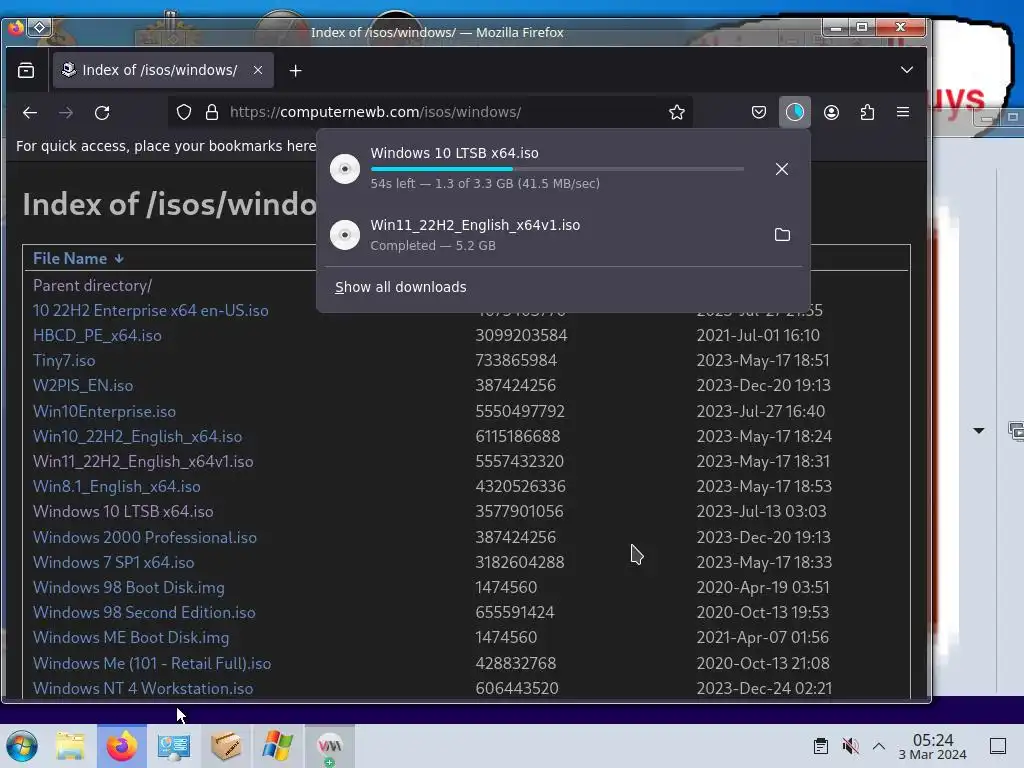Close the Index of /isos/windows/ tab

[x=258, y=70]
